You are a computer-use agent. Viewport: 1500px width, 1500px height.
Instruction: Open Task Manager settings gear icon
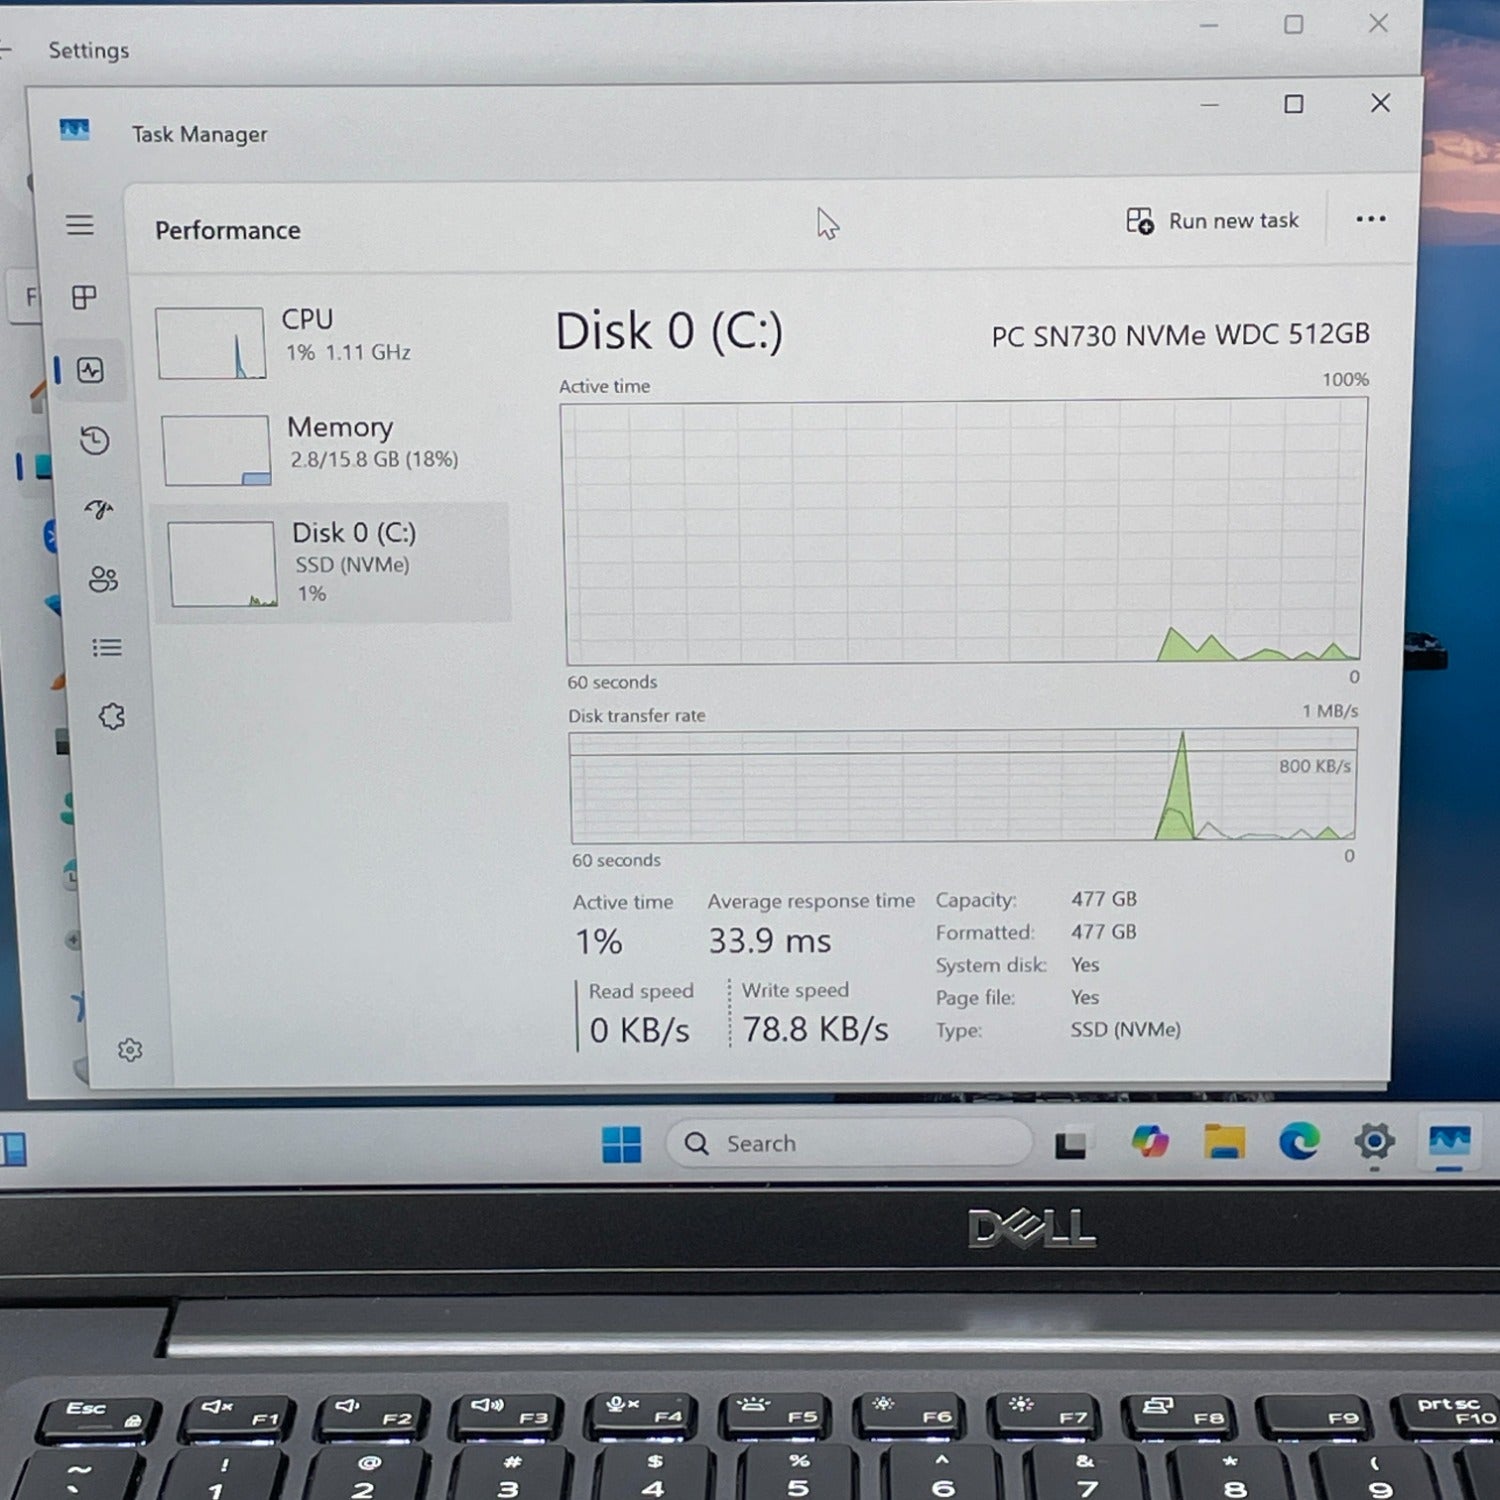130,1050
